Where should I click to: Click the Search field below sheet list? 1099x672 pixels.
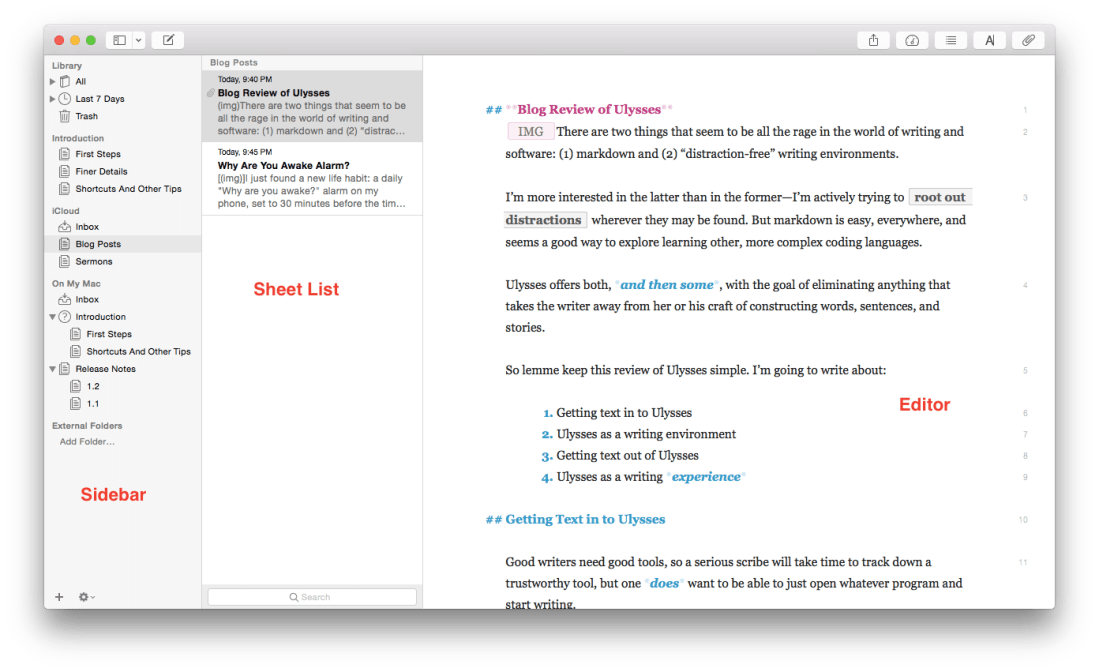pos(312,597)
